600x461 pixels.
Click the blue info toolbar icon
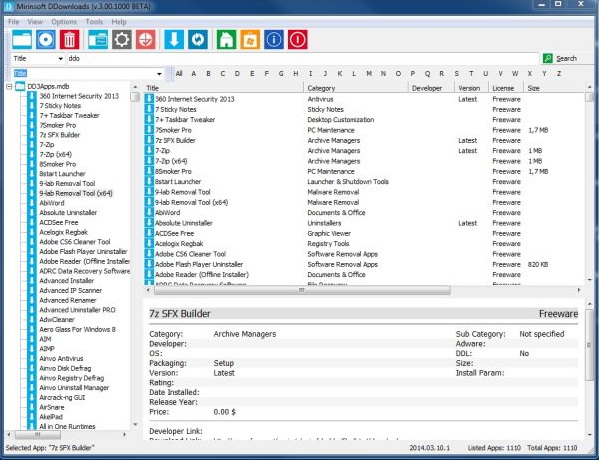pyautogui.click(x=274, y=39)
